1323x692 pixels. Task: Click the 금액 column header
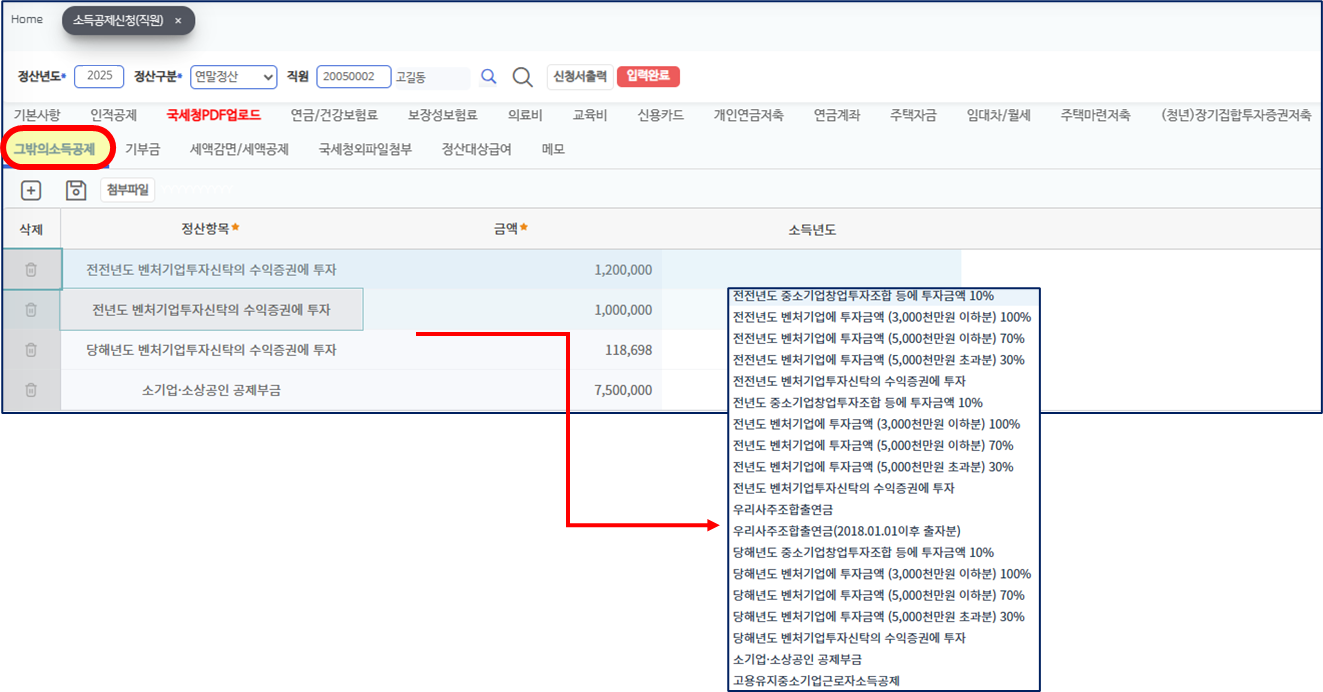(511, 229)
